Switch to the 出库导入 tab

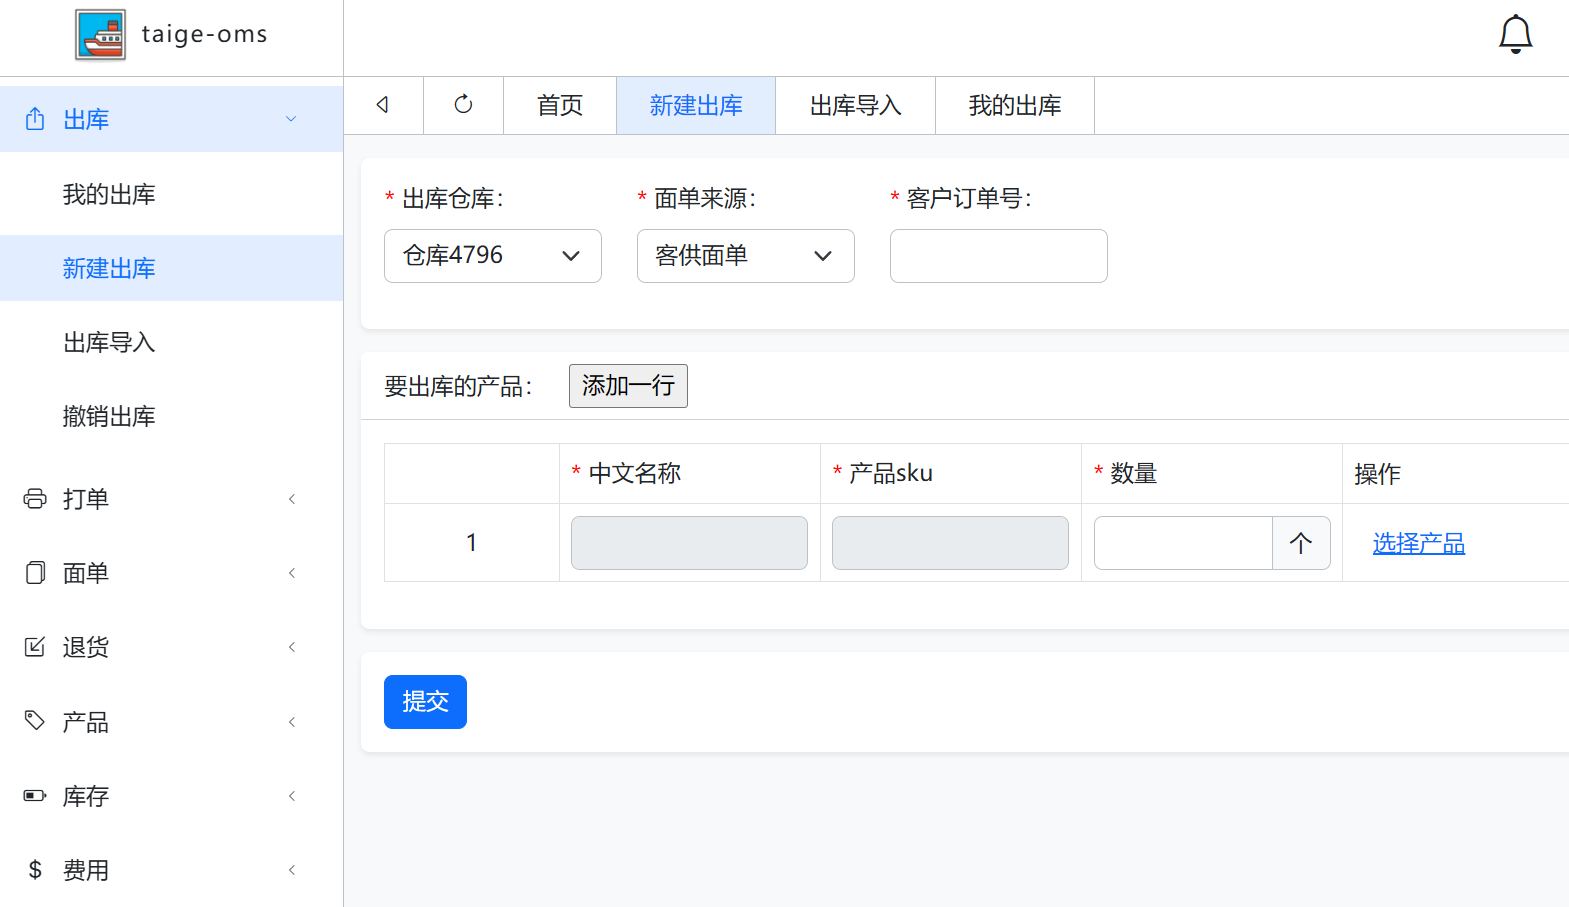point(856,105)
